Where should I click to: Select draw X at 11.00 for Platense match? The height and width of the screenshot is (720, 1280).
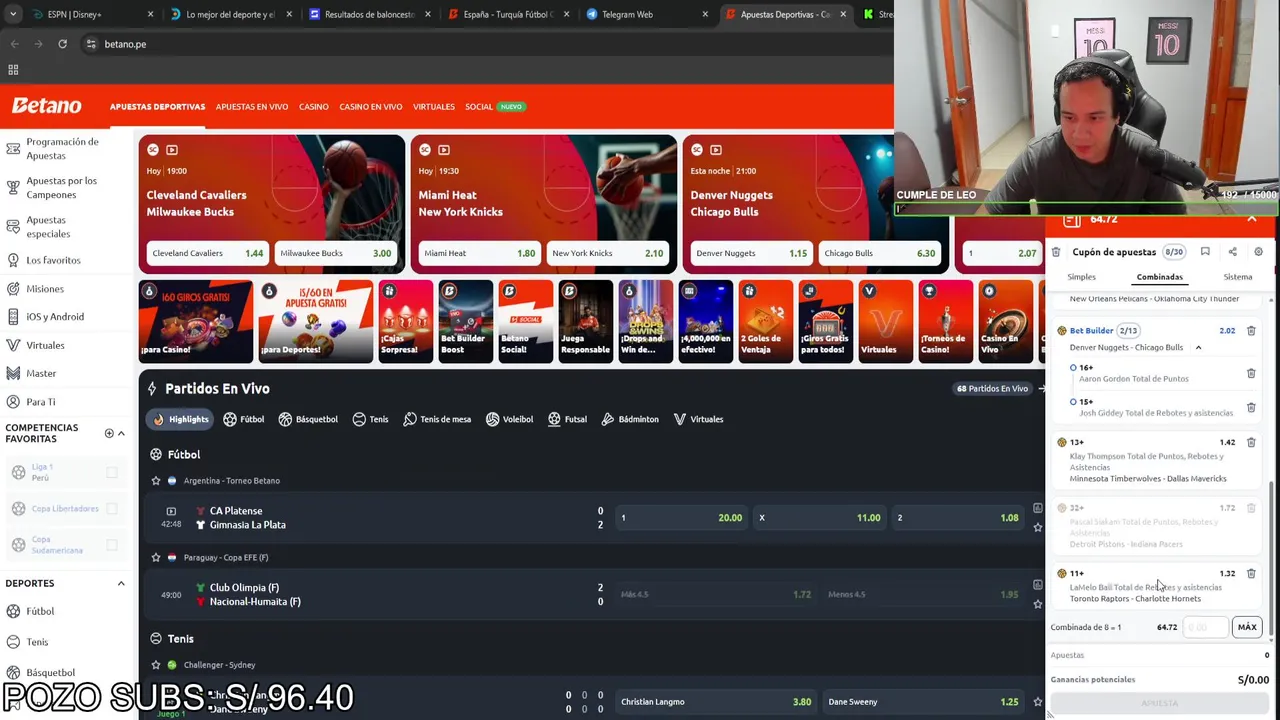click(820, 518)
